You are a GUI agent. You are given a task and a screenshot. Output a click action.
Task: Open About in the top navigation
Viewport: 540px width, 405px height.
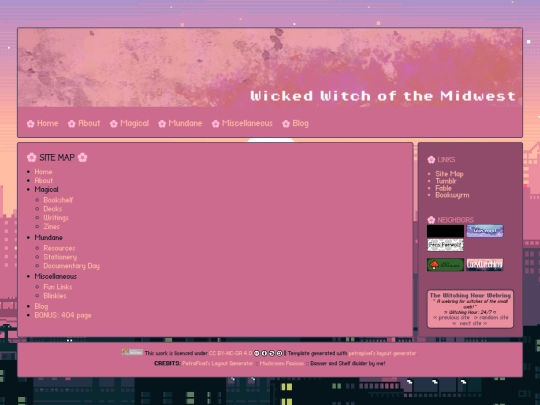tap(89, 123)
